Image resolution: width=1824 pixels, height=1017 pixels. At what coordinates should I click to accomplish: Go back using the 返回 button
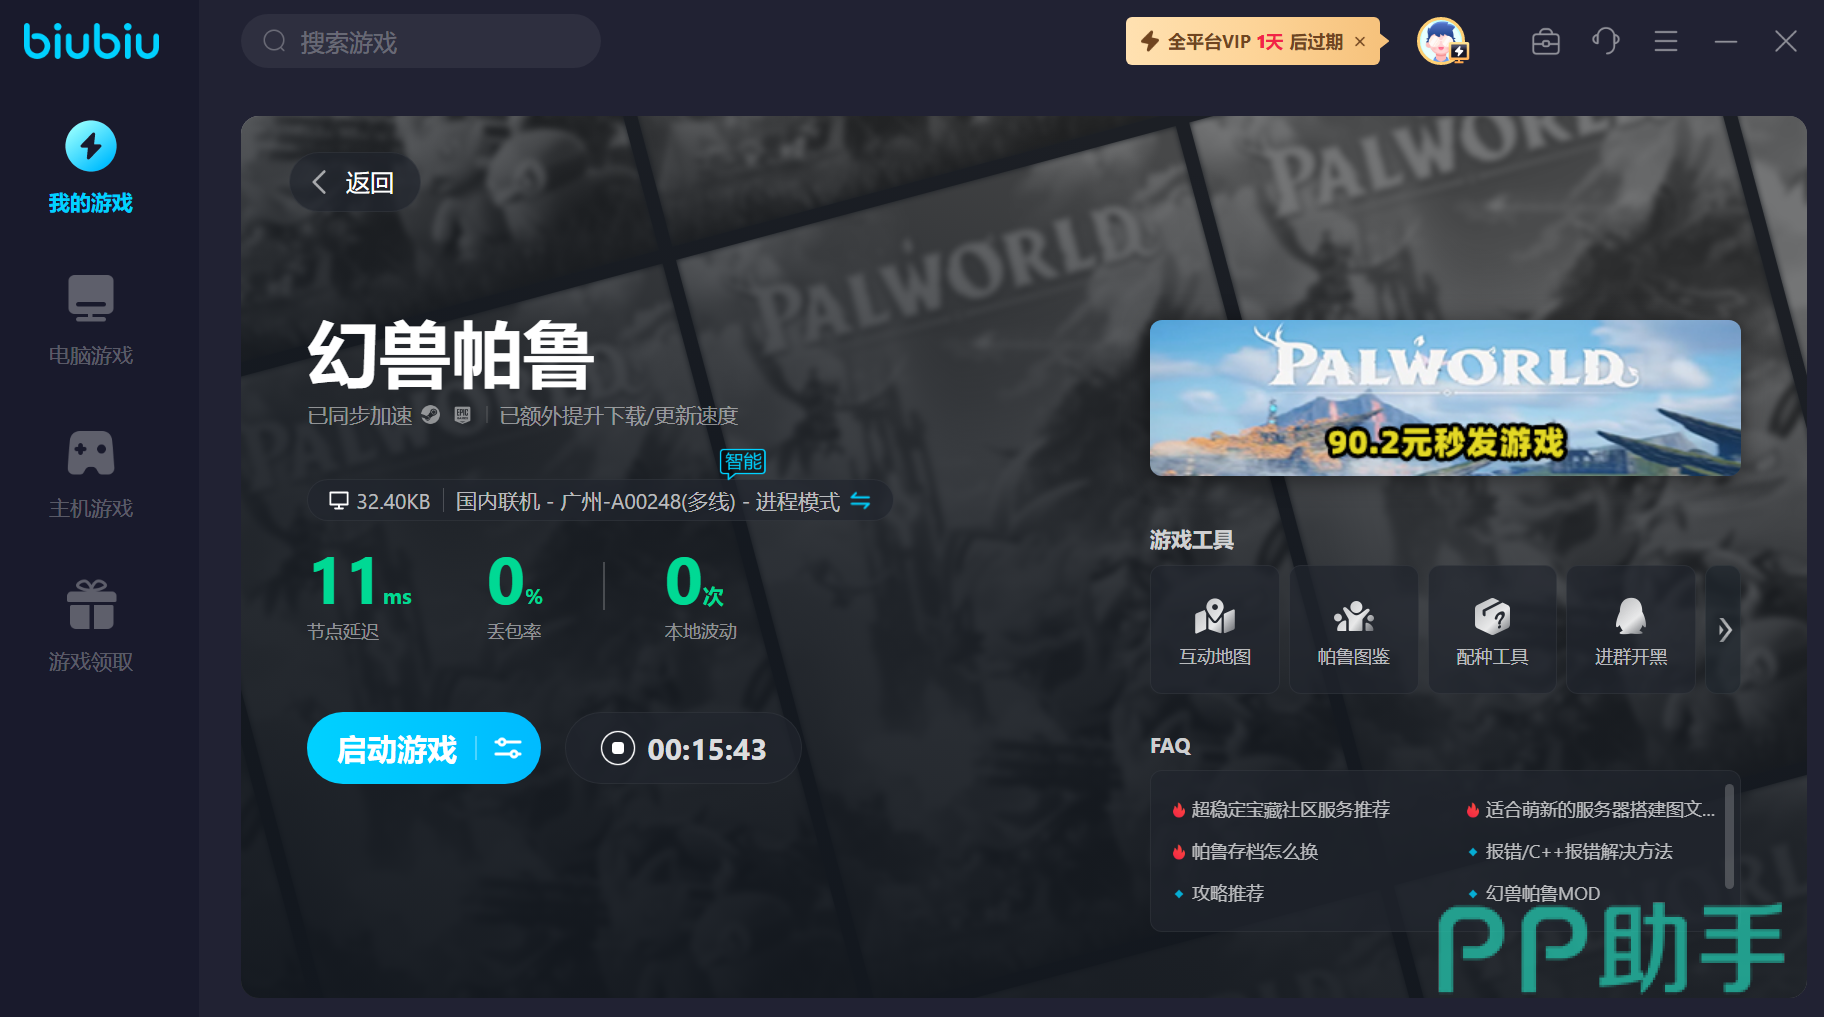pyautogui.click(x=355, y=182)
